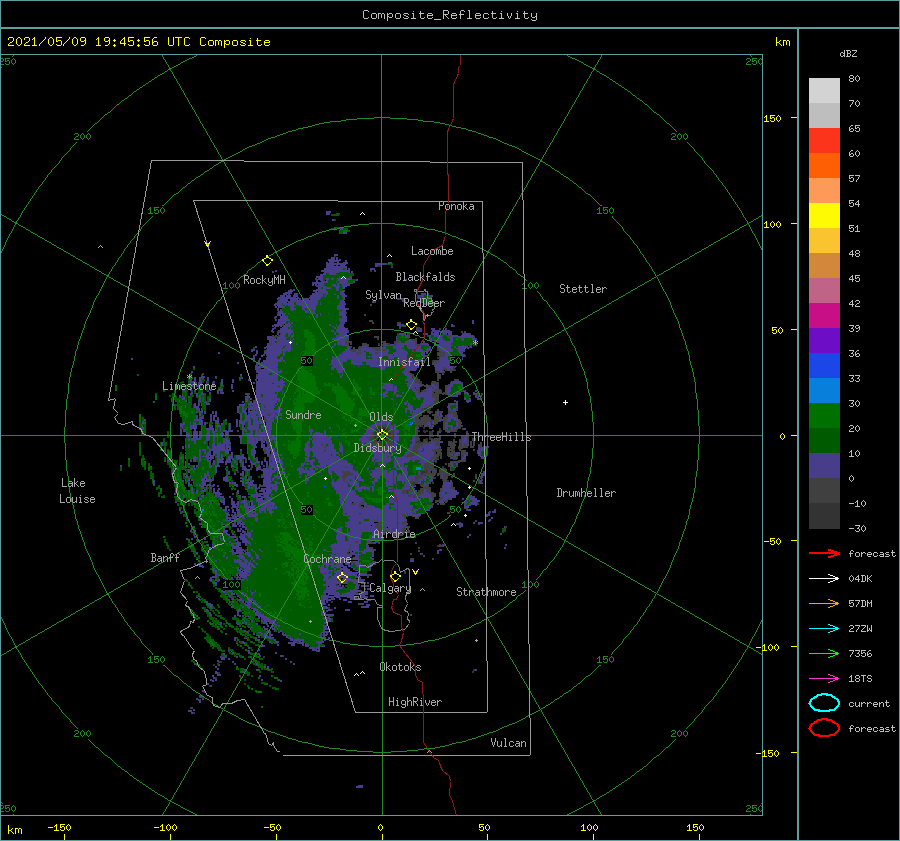The image size is (900, 841).
Task: Click the yellow diamond marker below RedDeer
Action: coord(411,325)
